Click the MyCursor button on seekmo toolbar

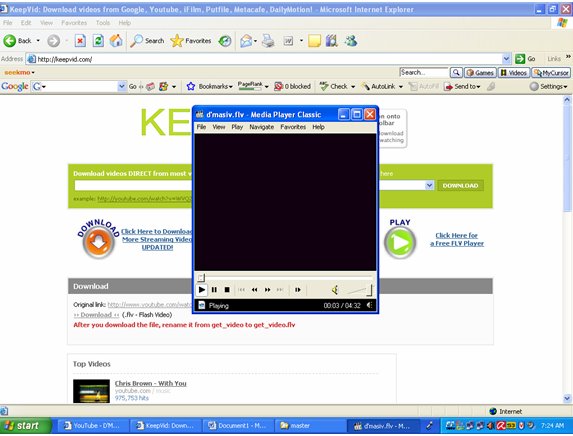pos(551,73)
